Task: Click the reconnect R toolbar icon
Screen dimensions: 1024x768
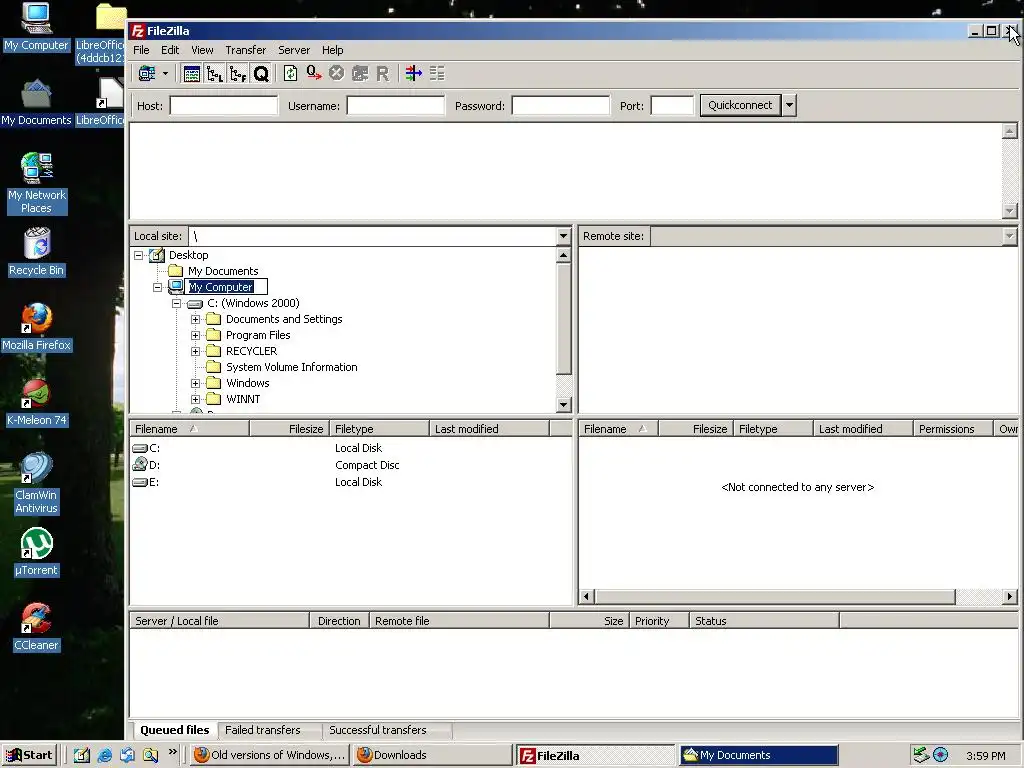Action: (383, 74)
